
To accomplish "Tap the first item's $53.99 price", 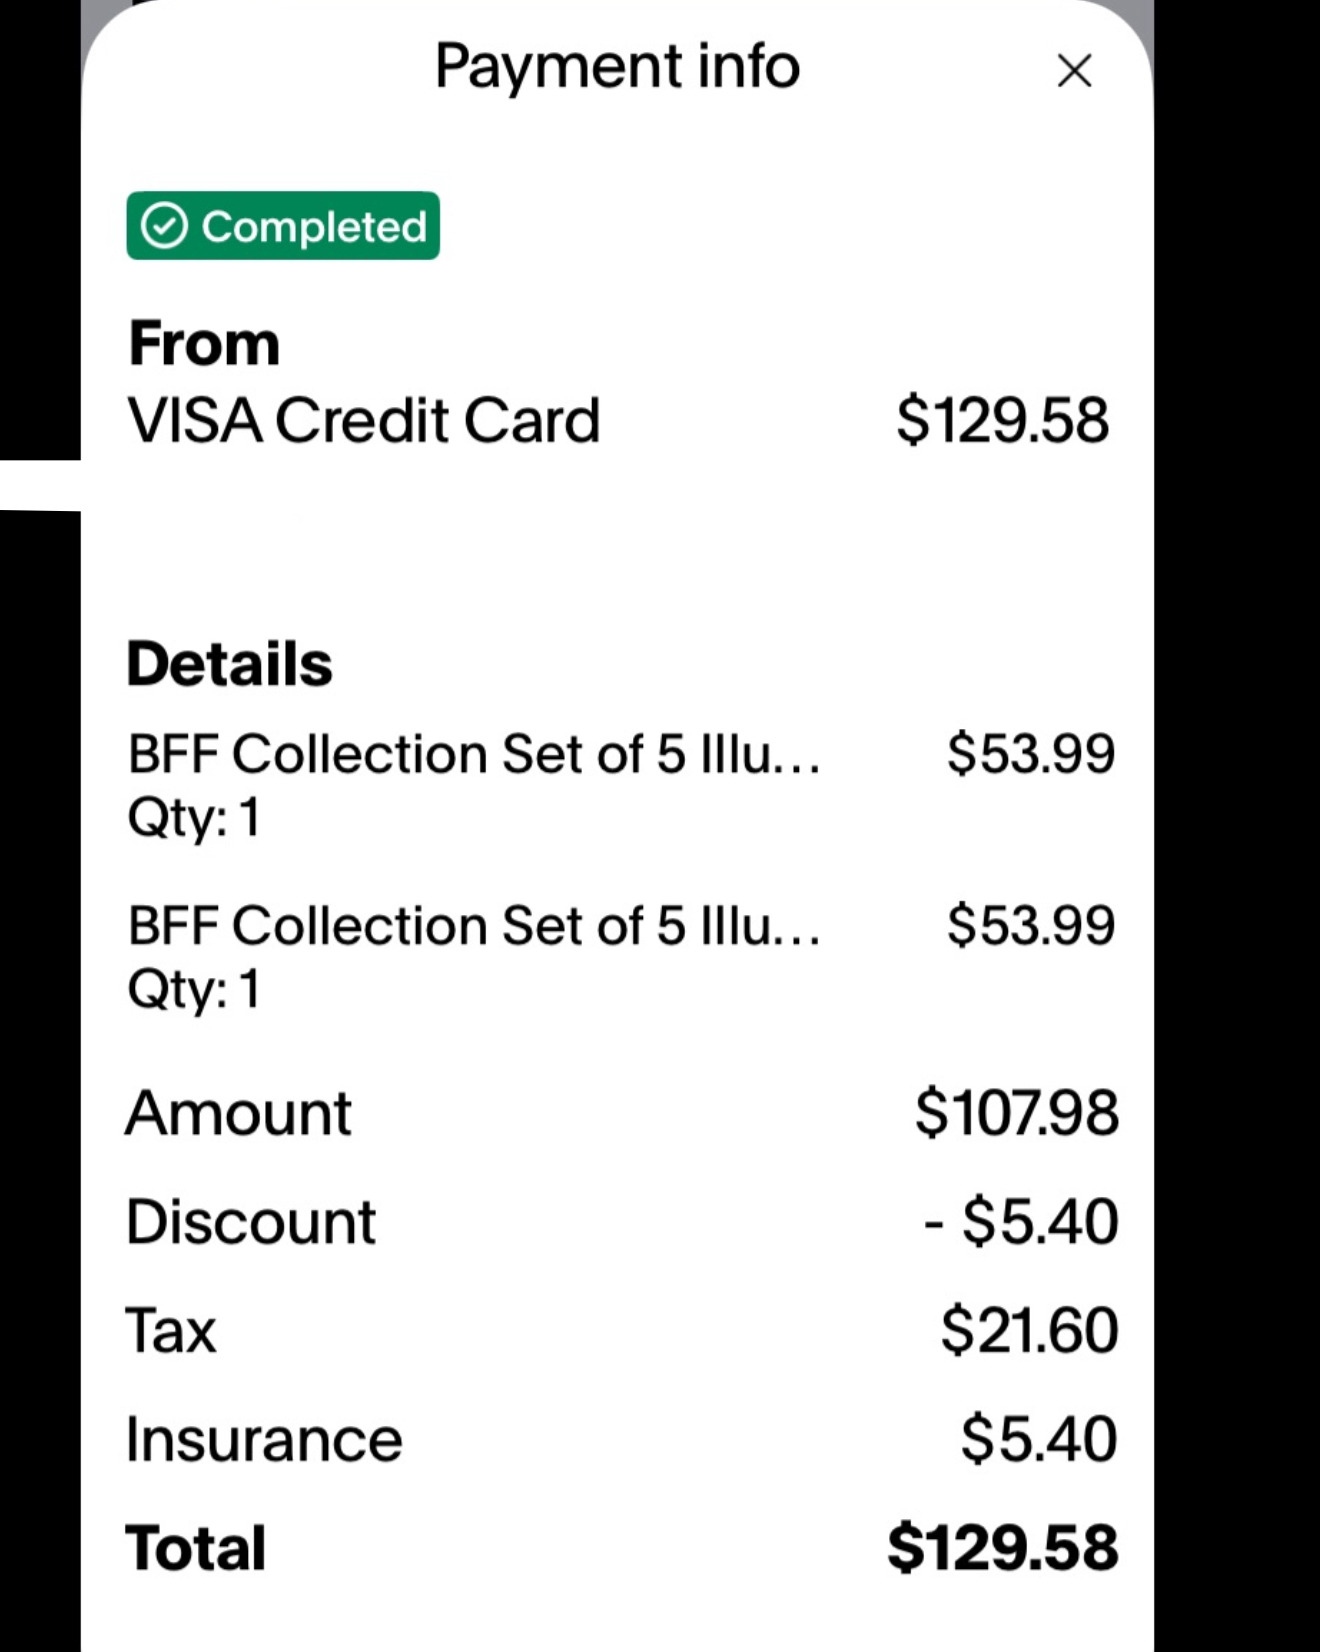I will (1031, 753).
